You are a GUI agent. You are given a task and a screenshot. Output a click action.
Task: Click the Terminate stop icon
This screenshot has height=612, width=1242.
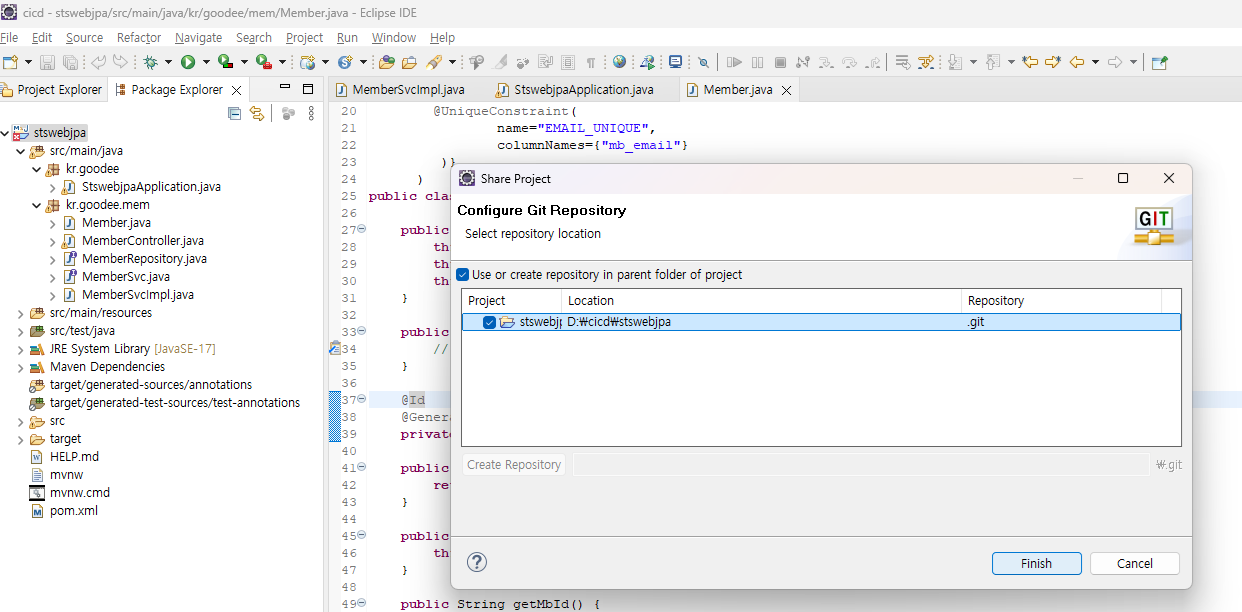(780, 62)
